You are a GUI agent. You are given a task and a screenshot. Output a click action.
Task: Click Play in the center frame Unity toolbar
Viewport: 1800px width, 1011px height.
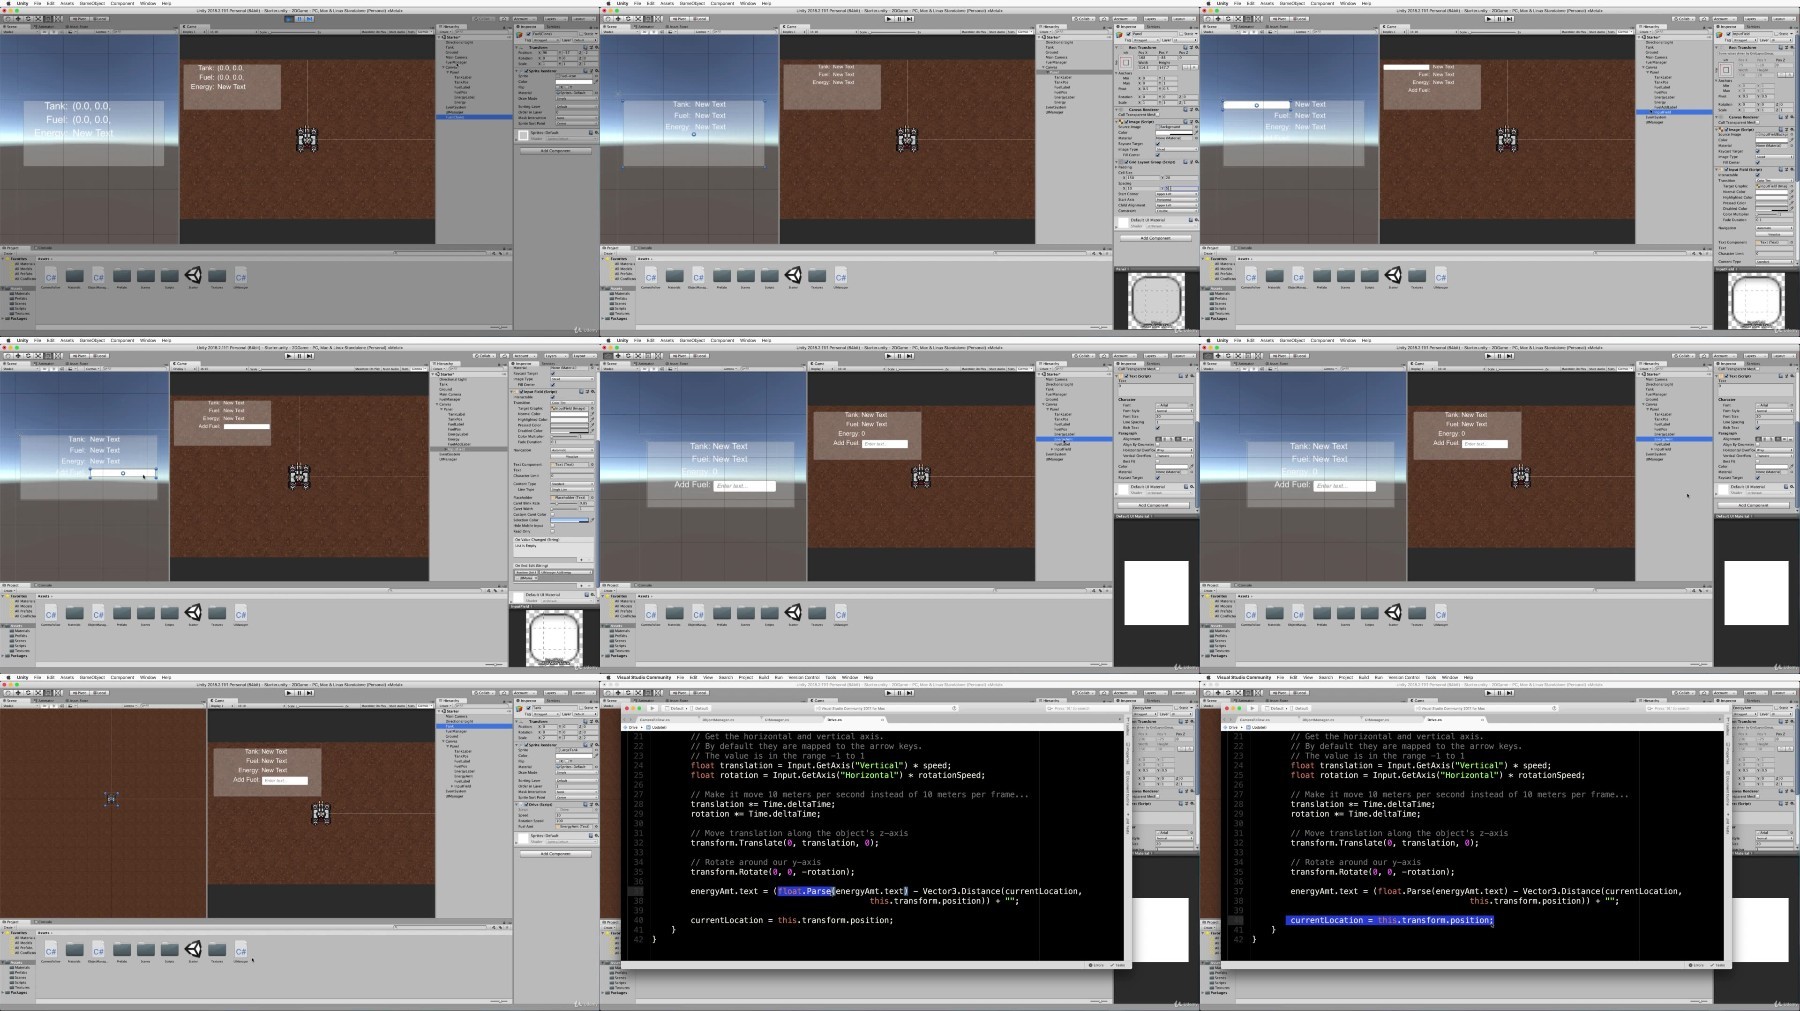click(889, 355)
